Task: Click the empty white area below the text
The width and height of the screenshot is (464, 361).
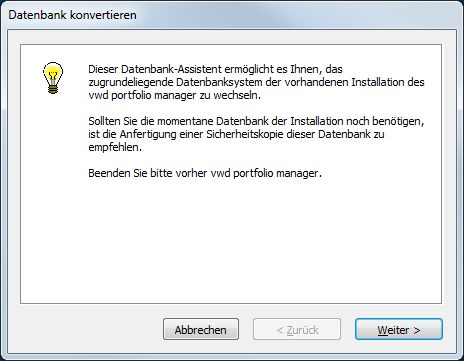Action: [231, 242]
